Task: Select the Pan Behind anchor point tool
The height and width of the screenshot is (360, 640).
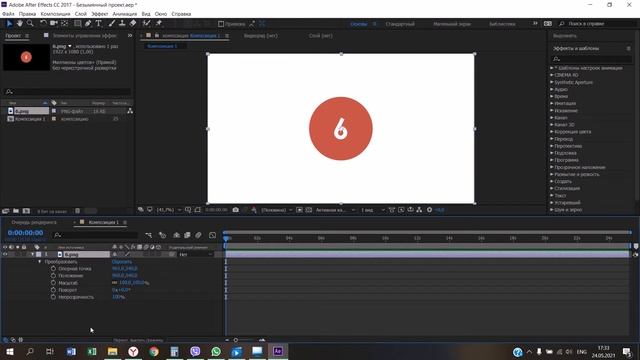Action: coord(64,24)
